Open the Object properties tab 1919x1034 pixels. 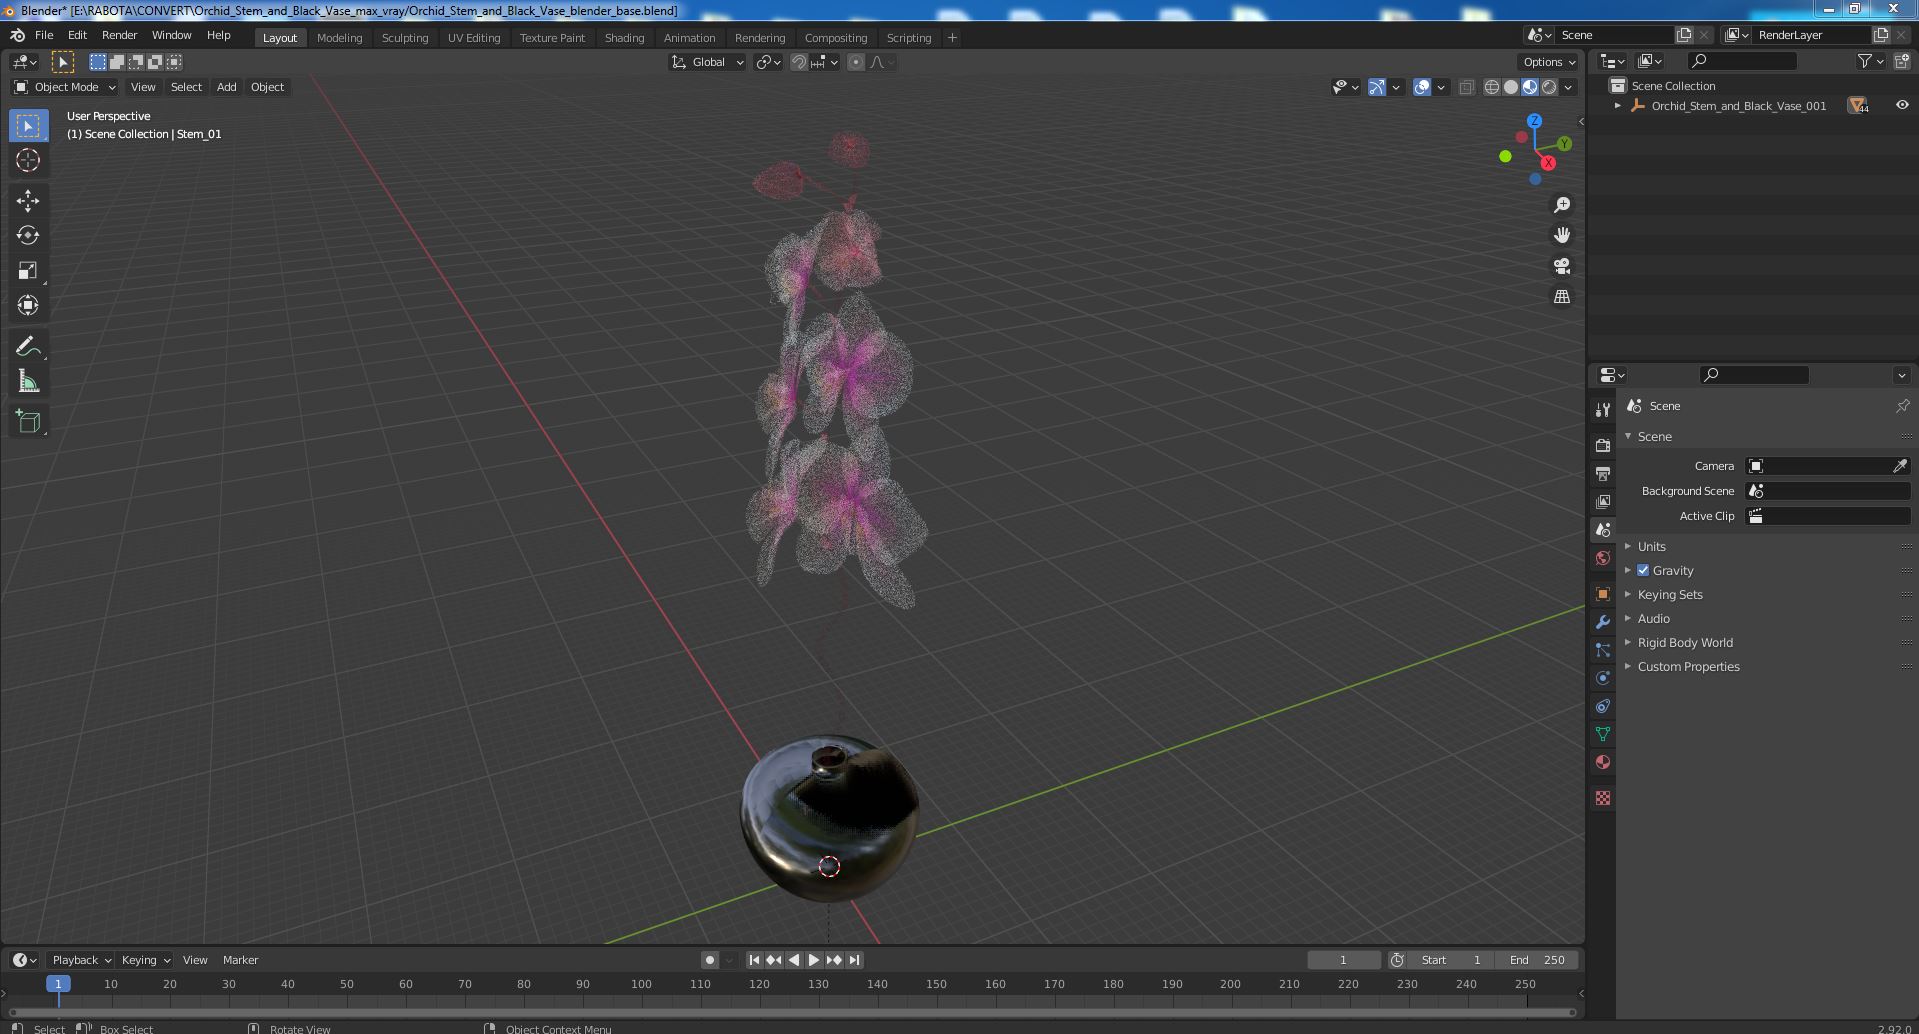click(x=1603, y=594)
